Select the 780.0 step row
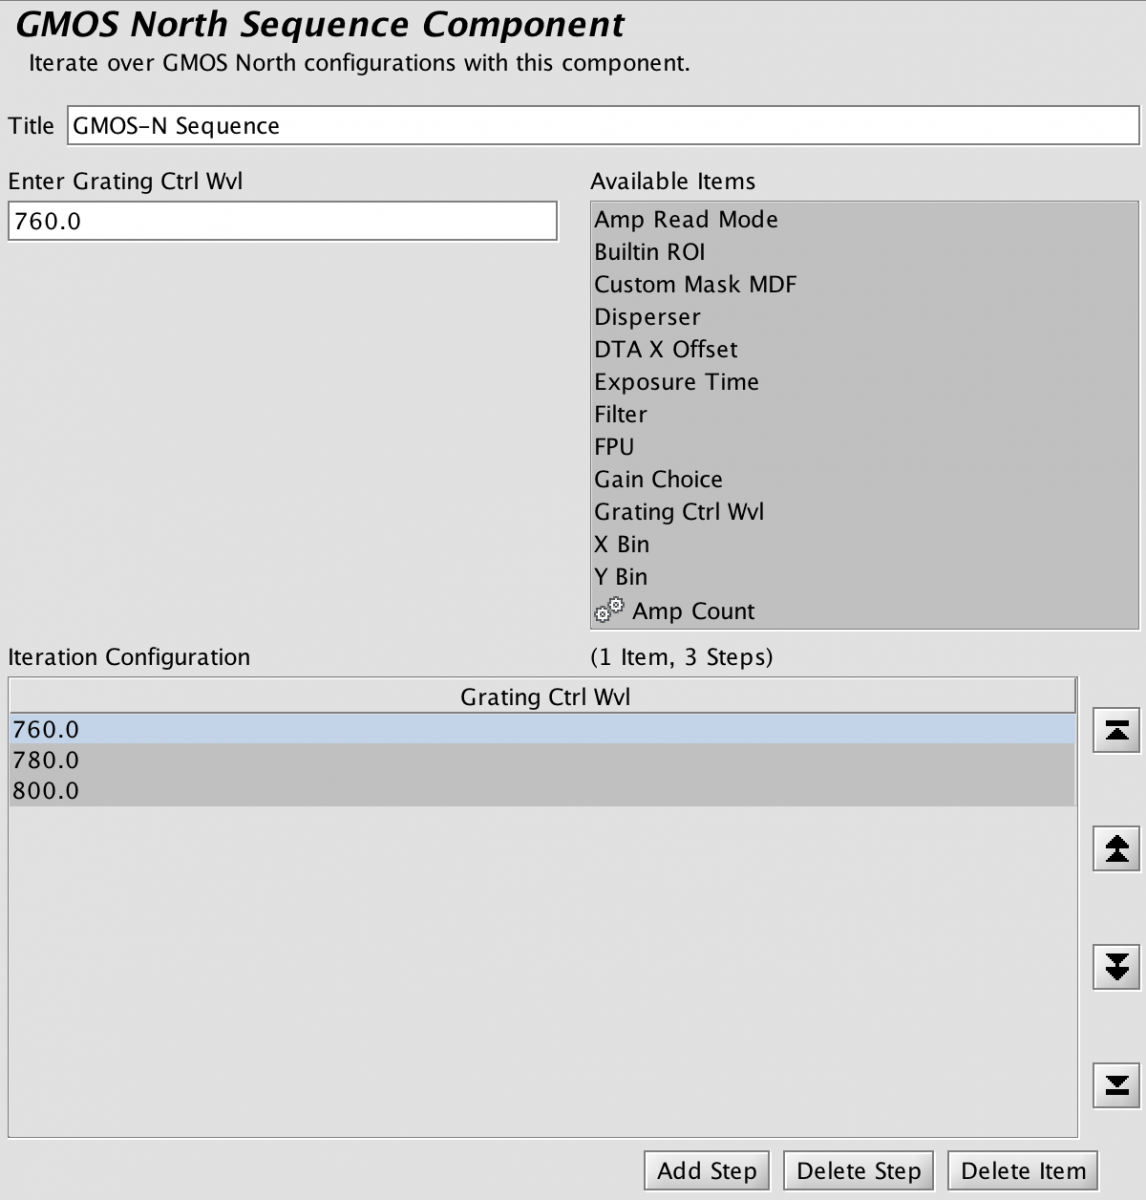The width and height of the screenshot is (1146, 1200). 542,760
